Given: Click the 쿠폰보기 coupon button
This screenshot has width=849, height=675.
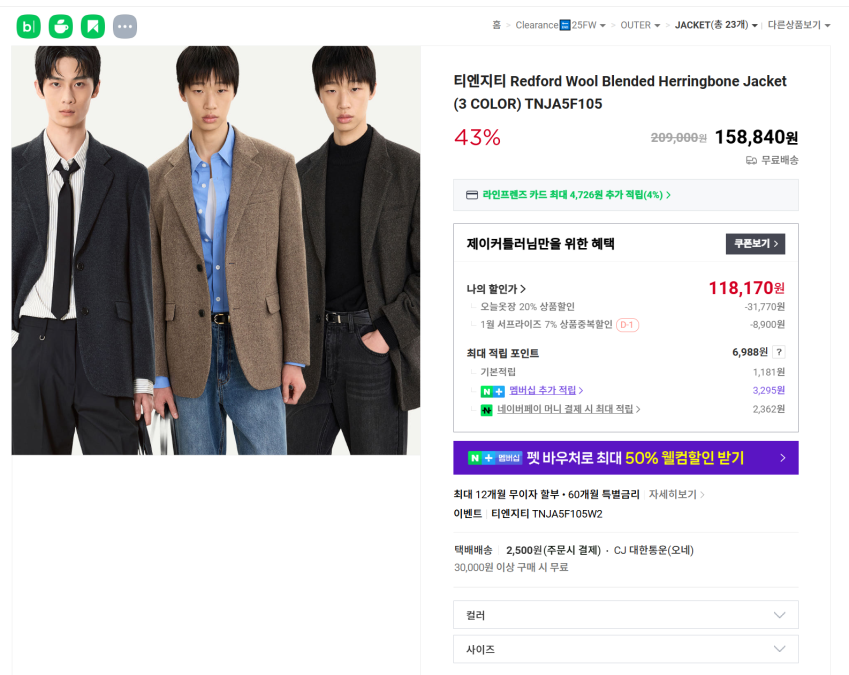Looking at the screenshot, I should point(755,244).
